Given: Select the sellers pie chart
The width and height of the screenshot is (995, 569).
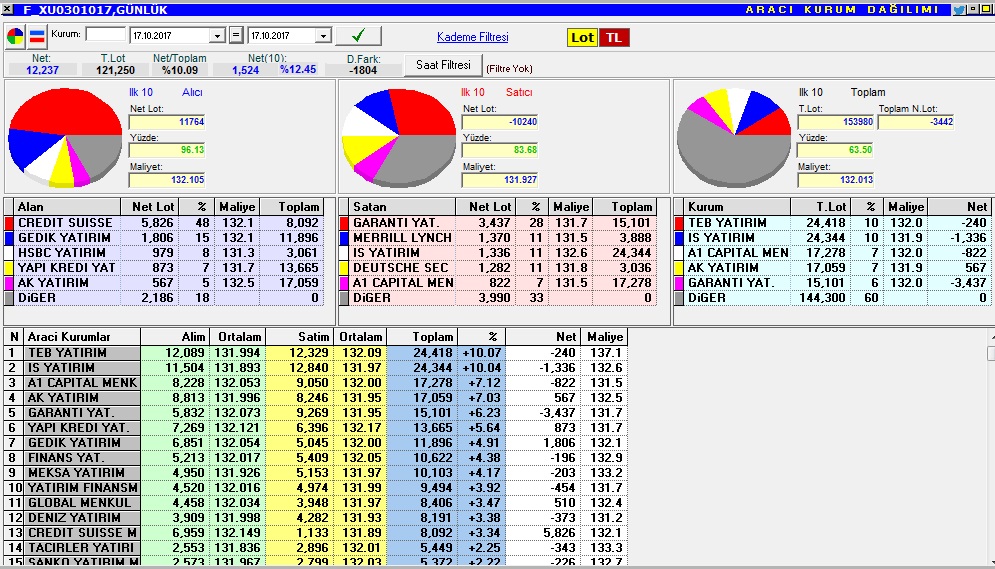Looking at the screenshot, I should (399, 138).
